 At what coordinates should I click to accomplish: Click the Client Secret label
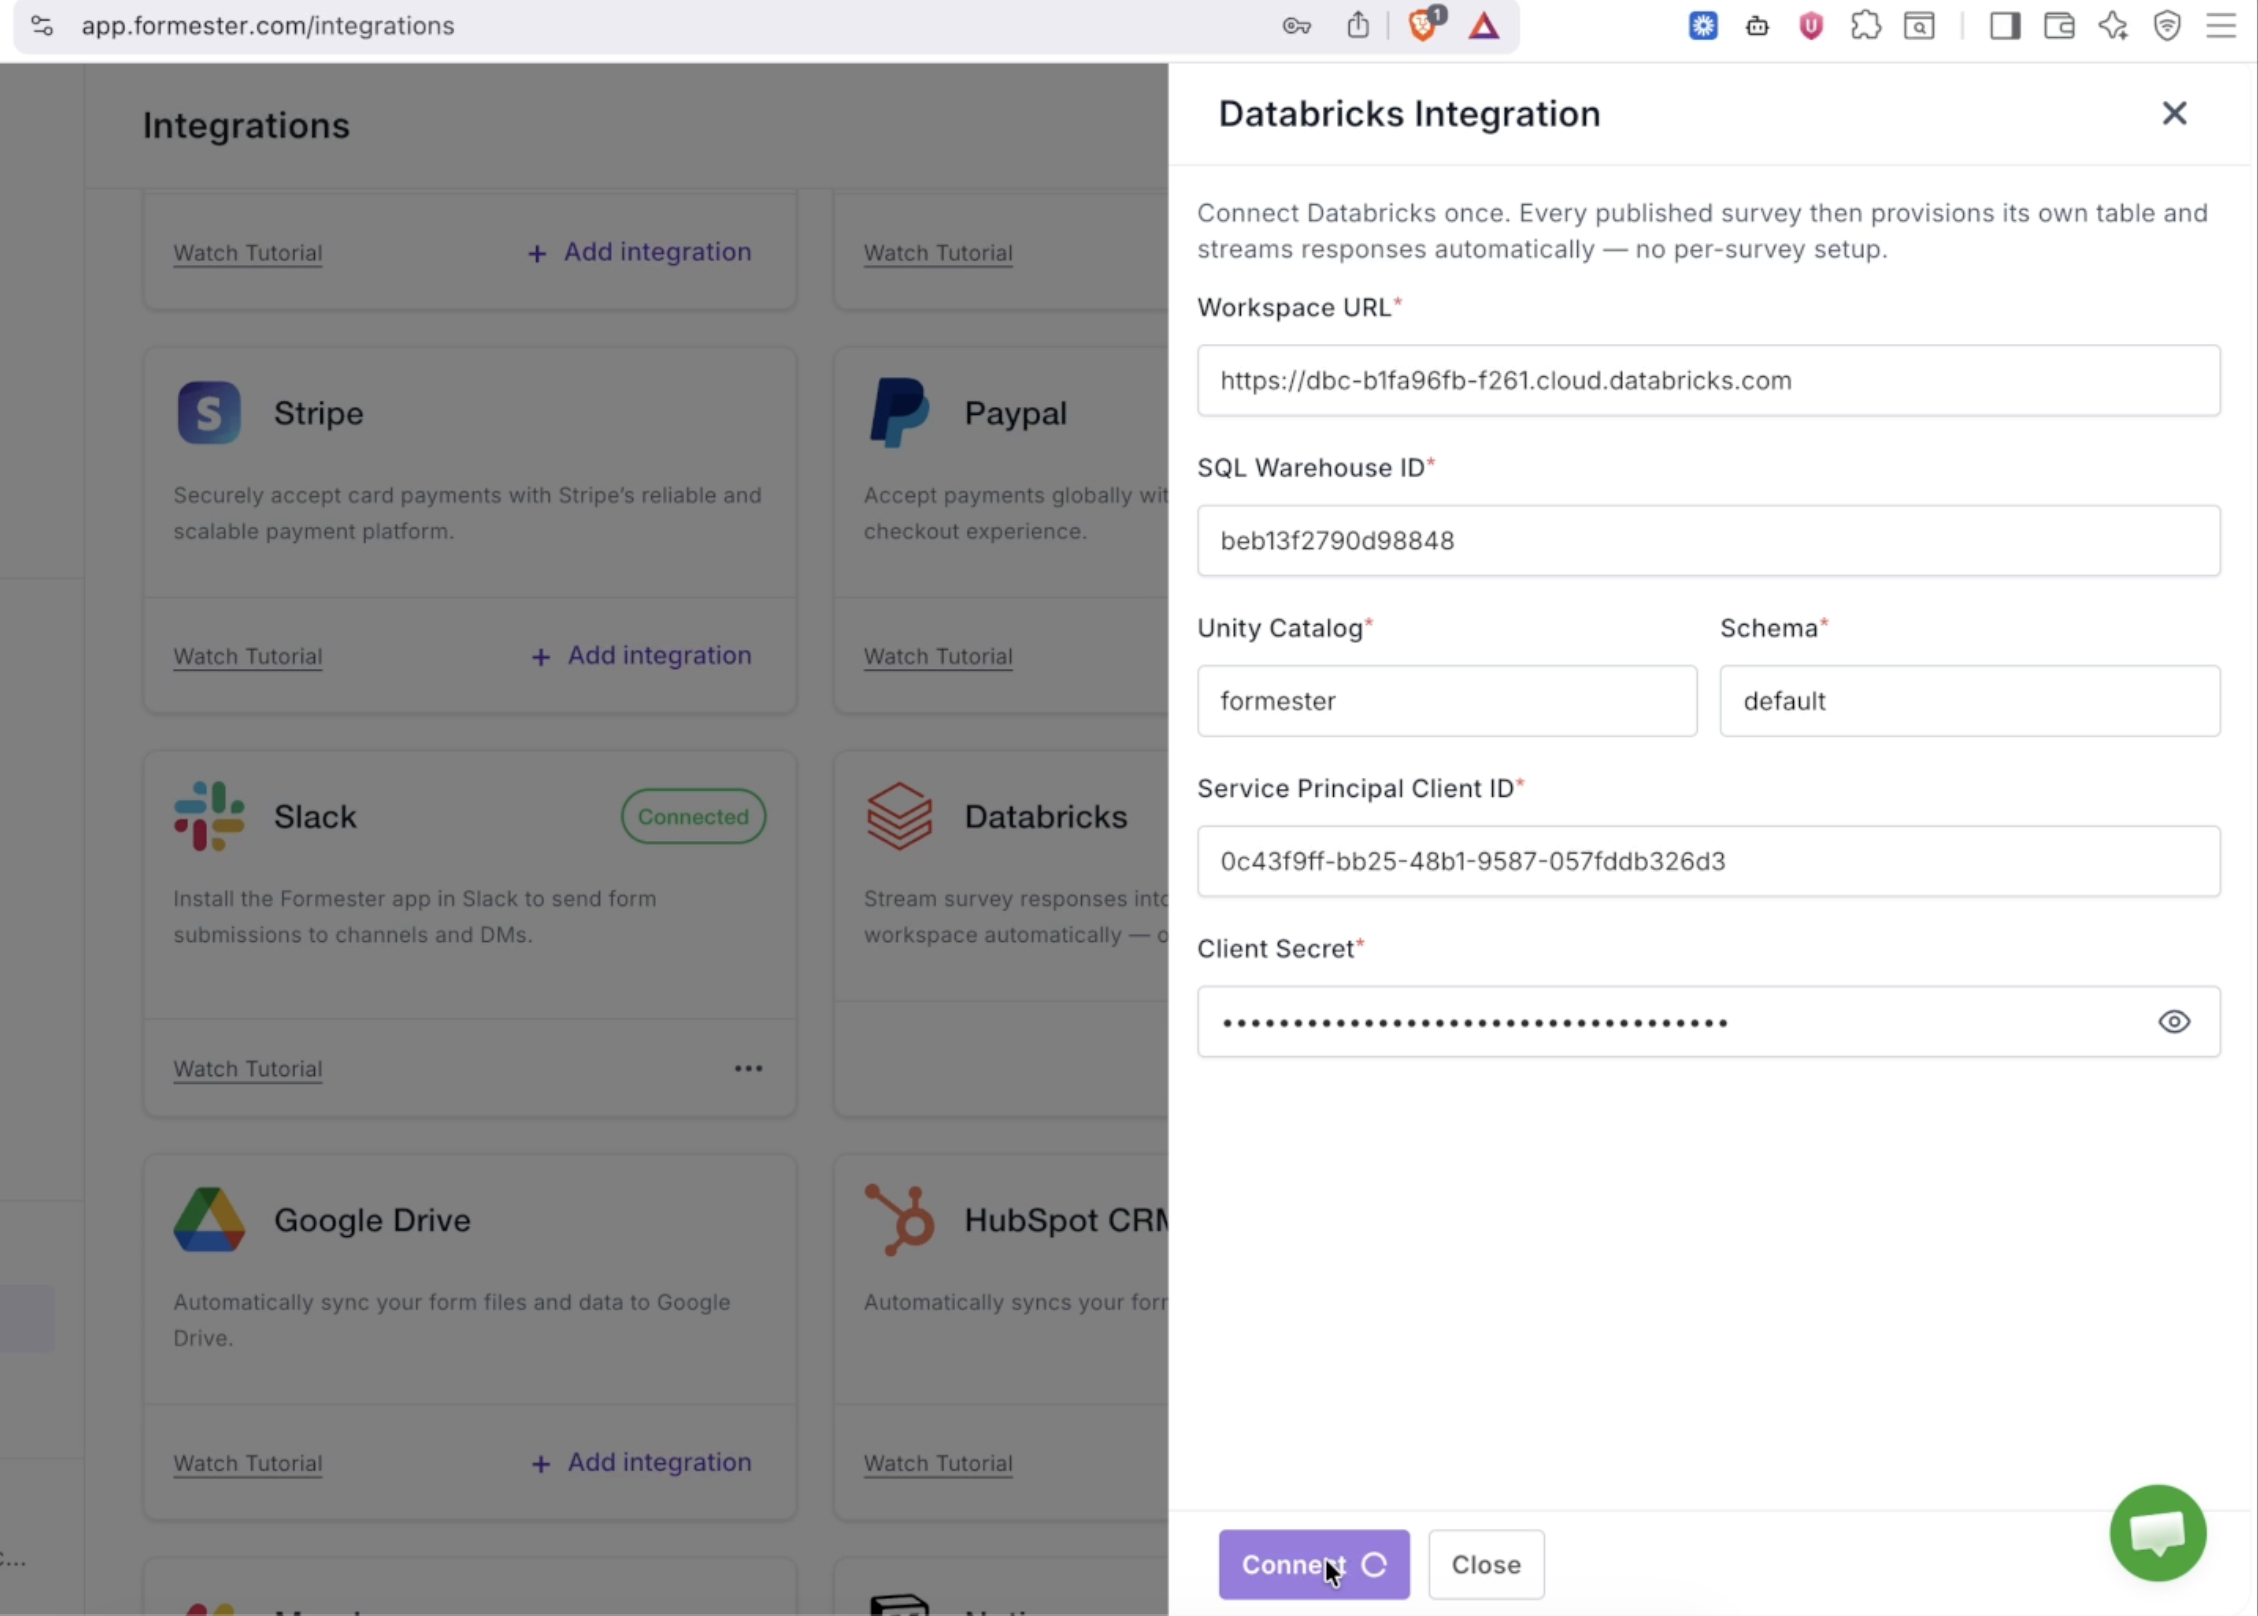1276,948
